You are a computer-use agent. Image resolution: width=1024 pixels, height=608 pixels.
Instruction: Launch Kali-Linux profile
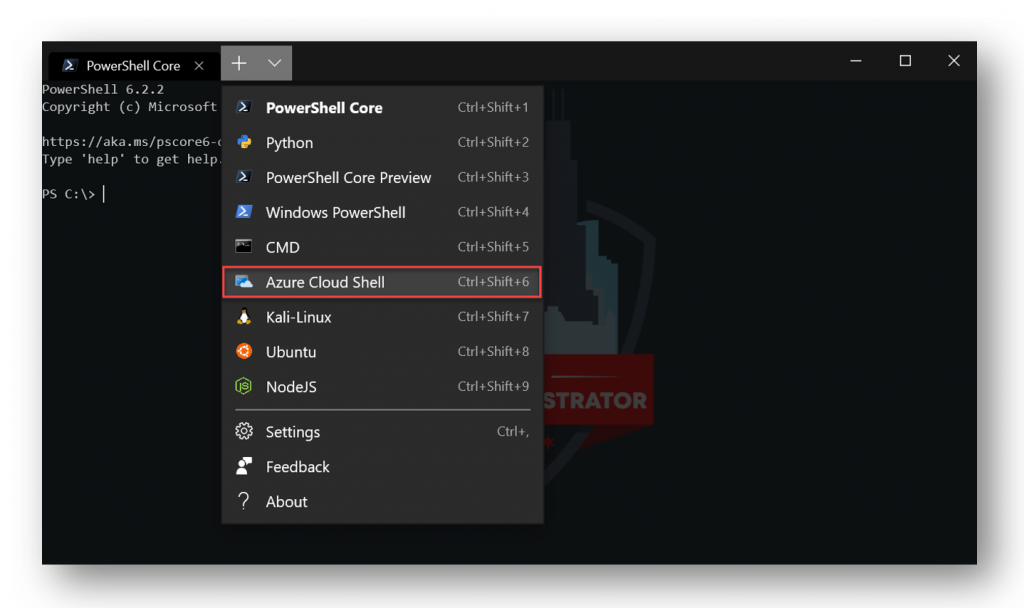click(382, 317)
